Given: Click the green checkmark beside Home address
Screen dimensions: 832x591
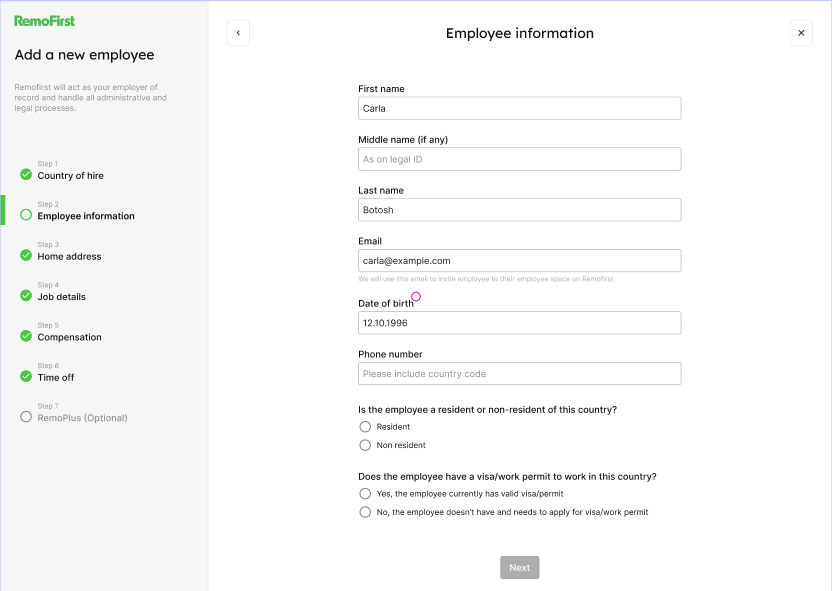Looking at the screenshot, I should pyautogui.click(x=26, y=255).
